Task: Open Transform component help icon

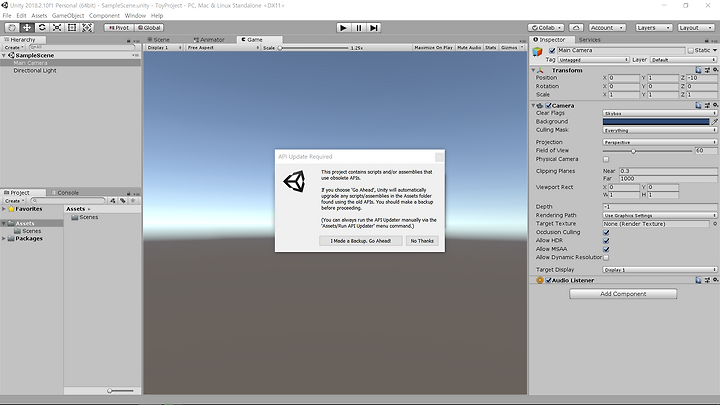Action: coord(698,70)
